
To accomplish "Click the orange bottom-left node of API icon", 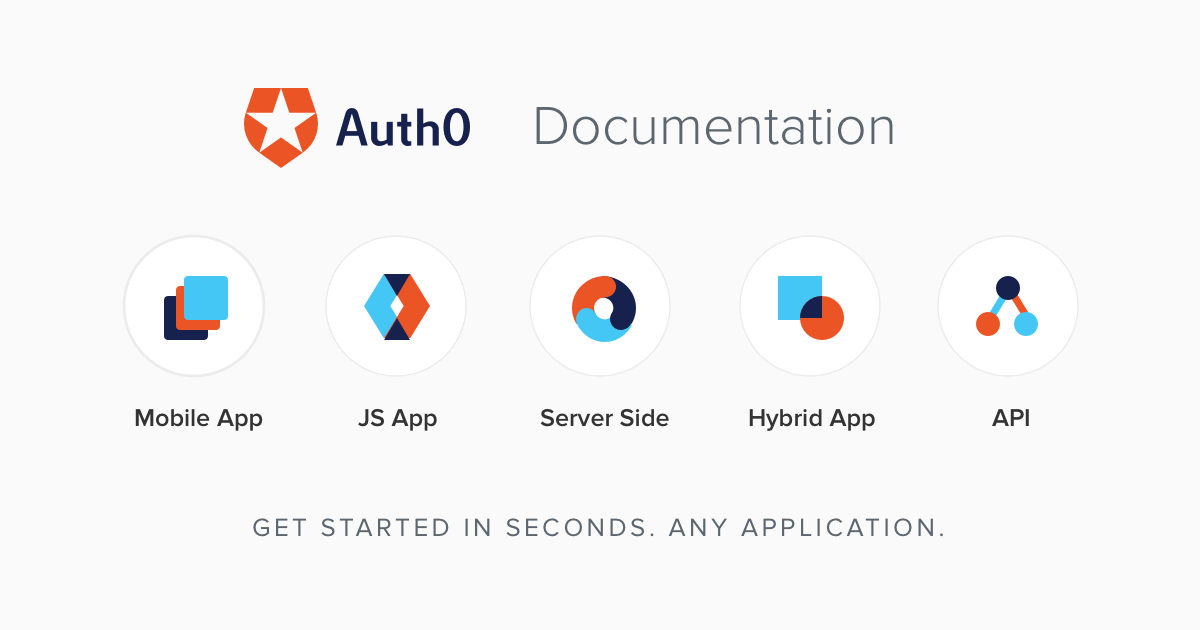I will pyautogui.click(x=988, y=324).
